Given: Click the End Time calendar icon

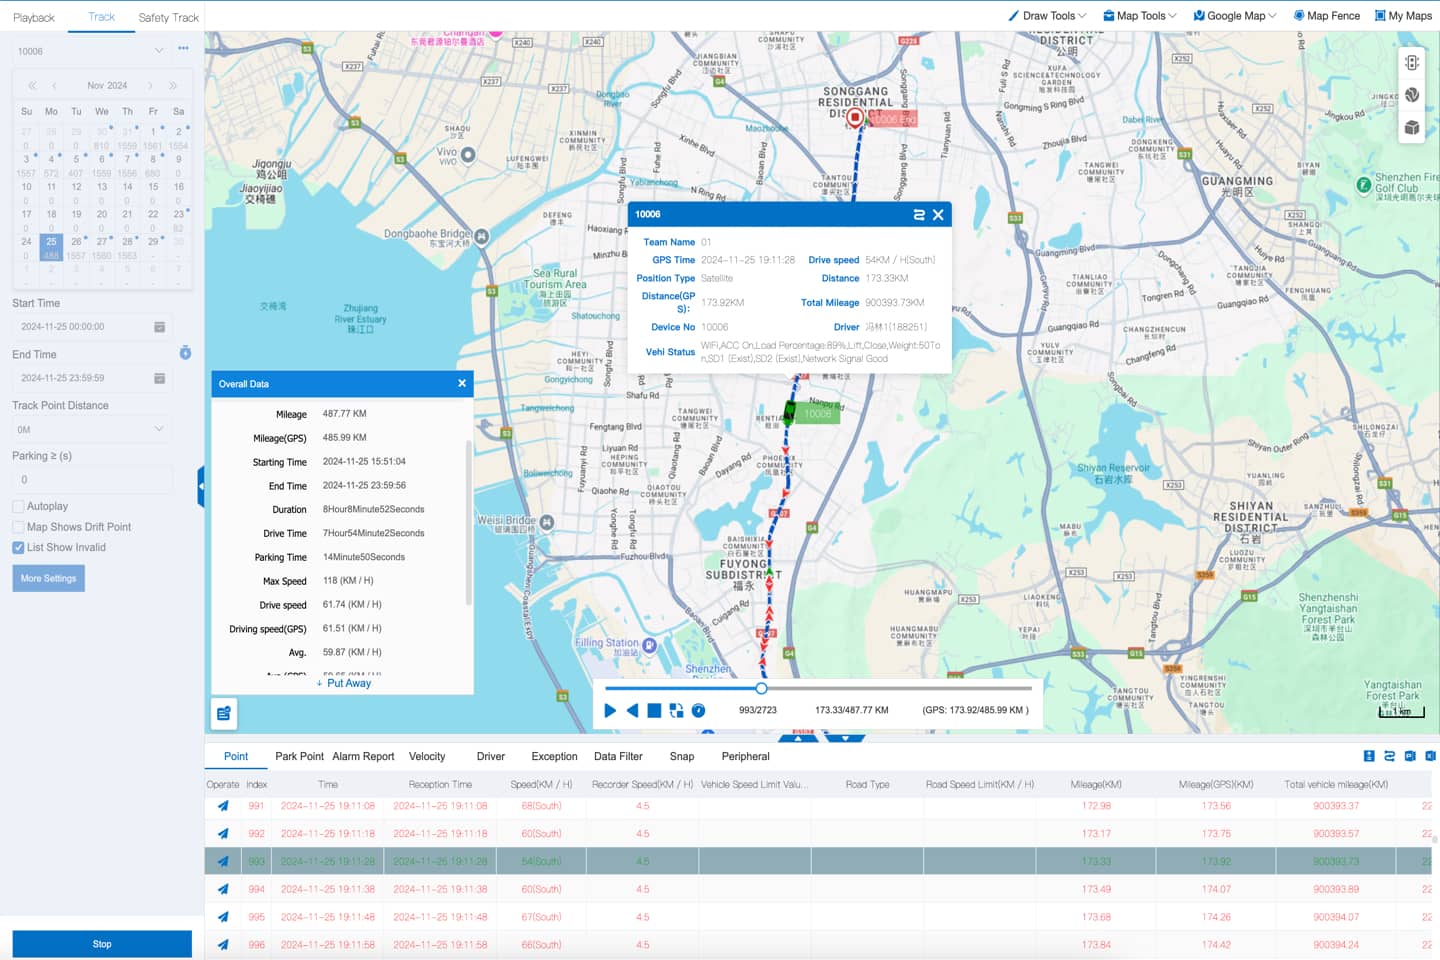Looking at the screenshot, I should [159, 378].
